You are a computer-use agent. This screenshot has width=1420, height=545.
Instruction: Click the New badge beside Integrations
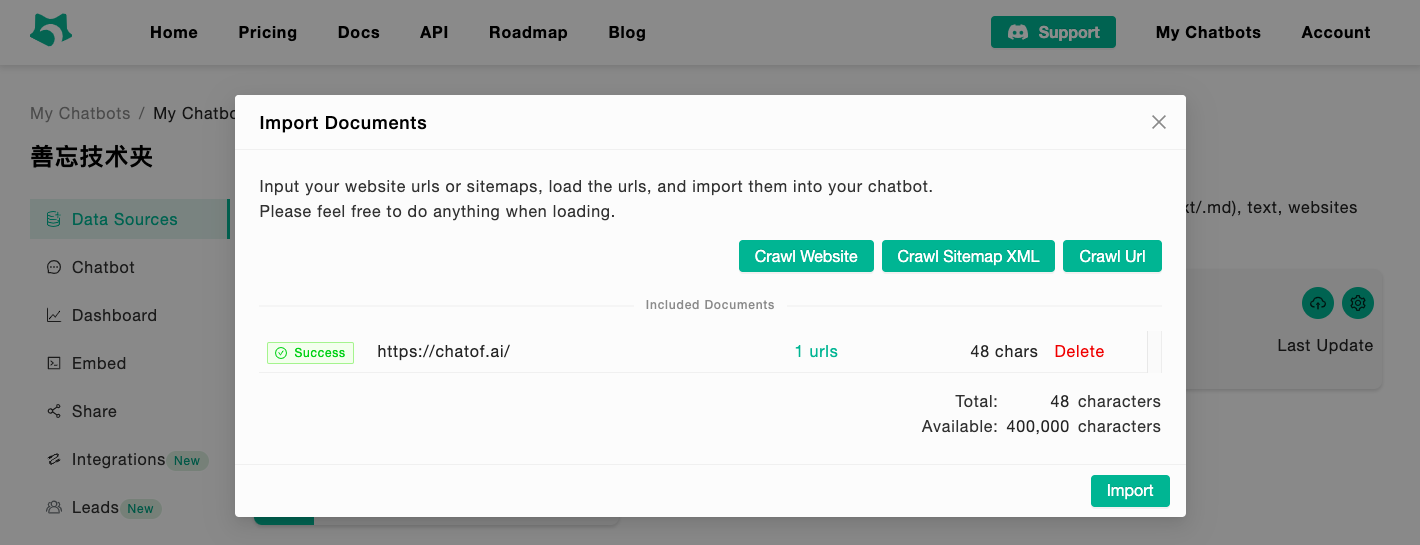[x=187, y=461]
